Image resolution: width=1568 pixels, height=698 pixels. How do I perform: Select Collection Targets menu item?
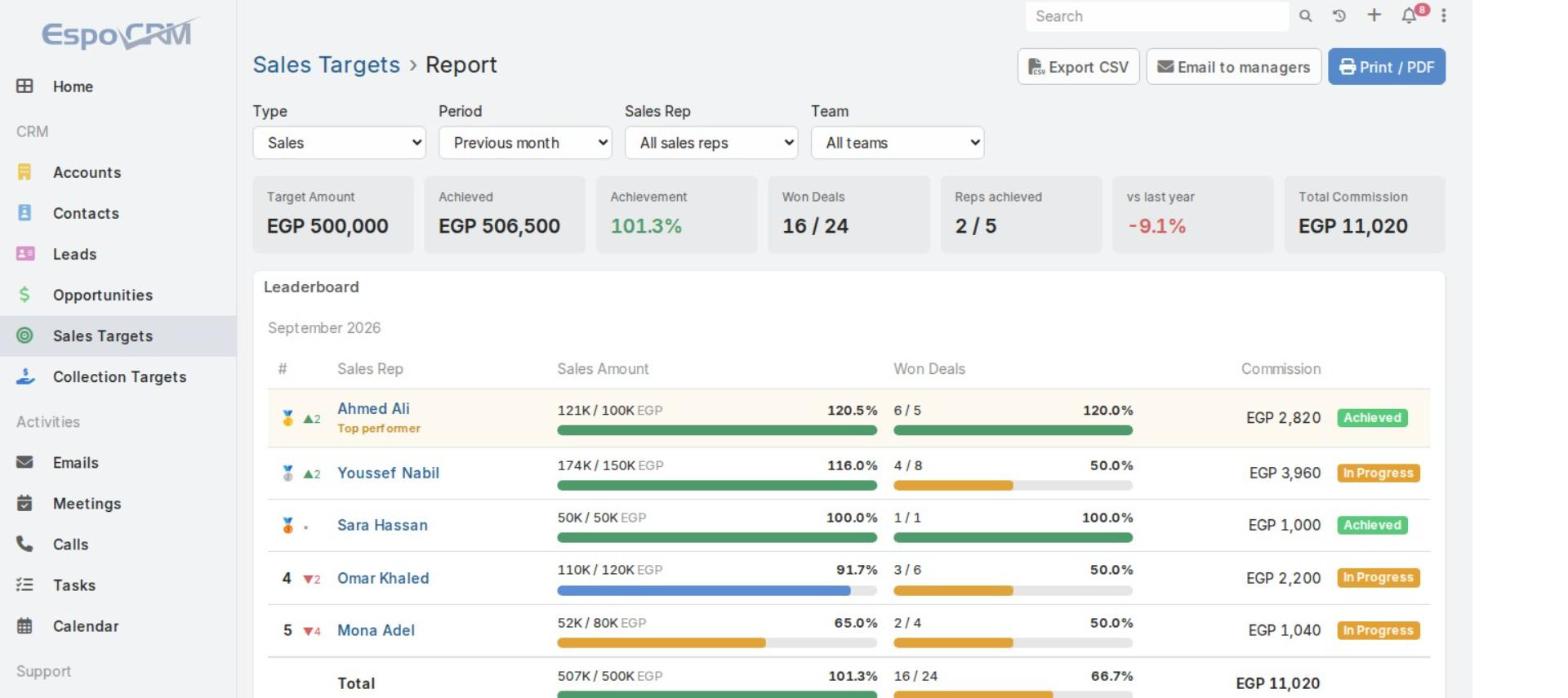point(118,377)
